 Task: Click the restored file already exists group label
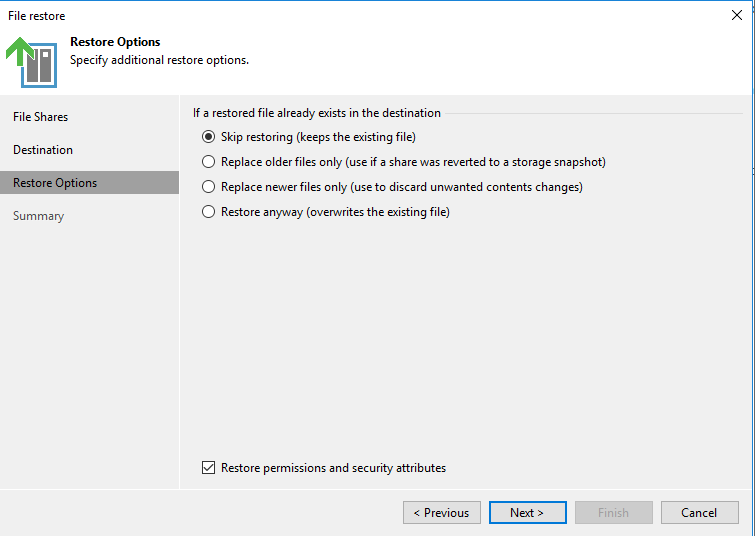pyautogui.click(x=317, y=113)
